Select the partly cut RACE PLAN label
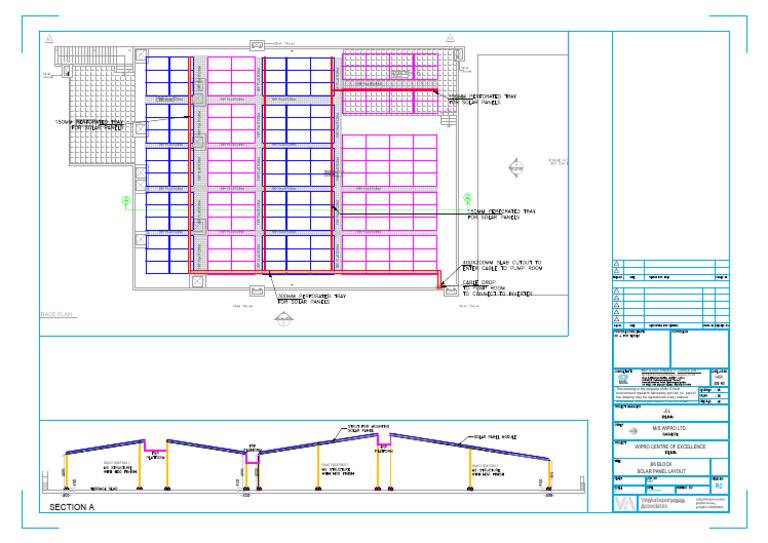 tap(56, 314)
